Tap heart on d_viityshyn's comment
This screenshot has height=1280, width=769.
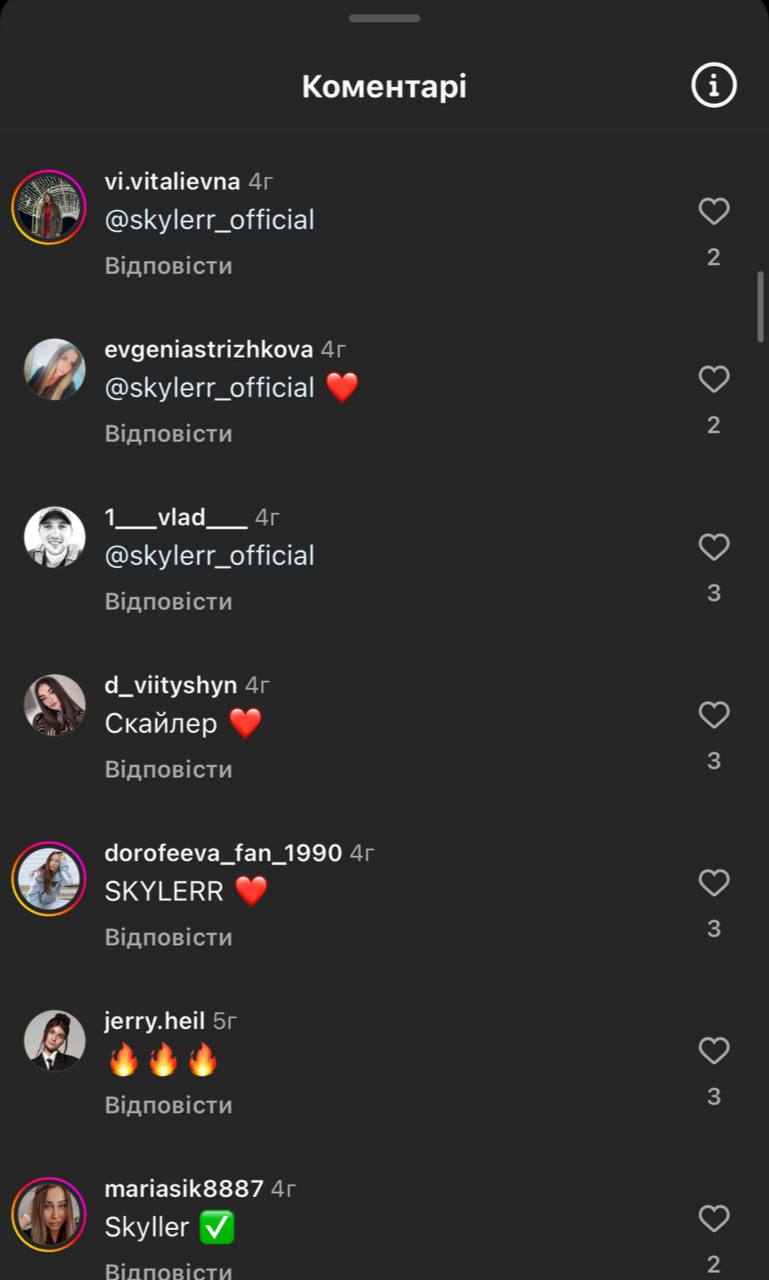[x=713, y=715]
